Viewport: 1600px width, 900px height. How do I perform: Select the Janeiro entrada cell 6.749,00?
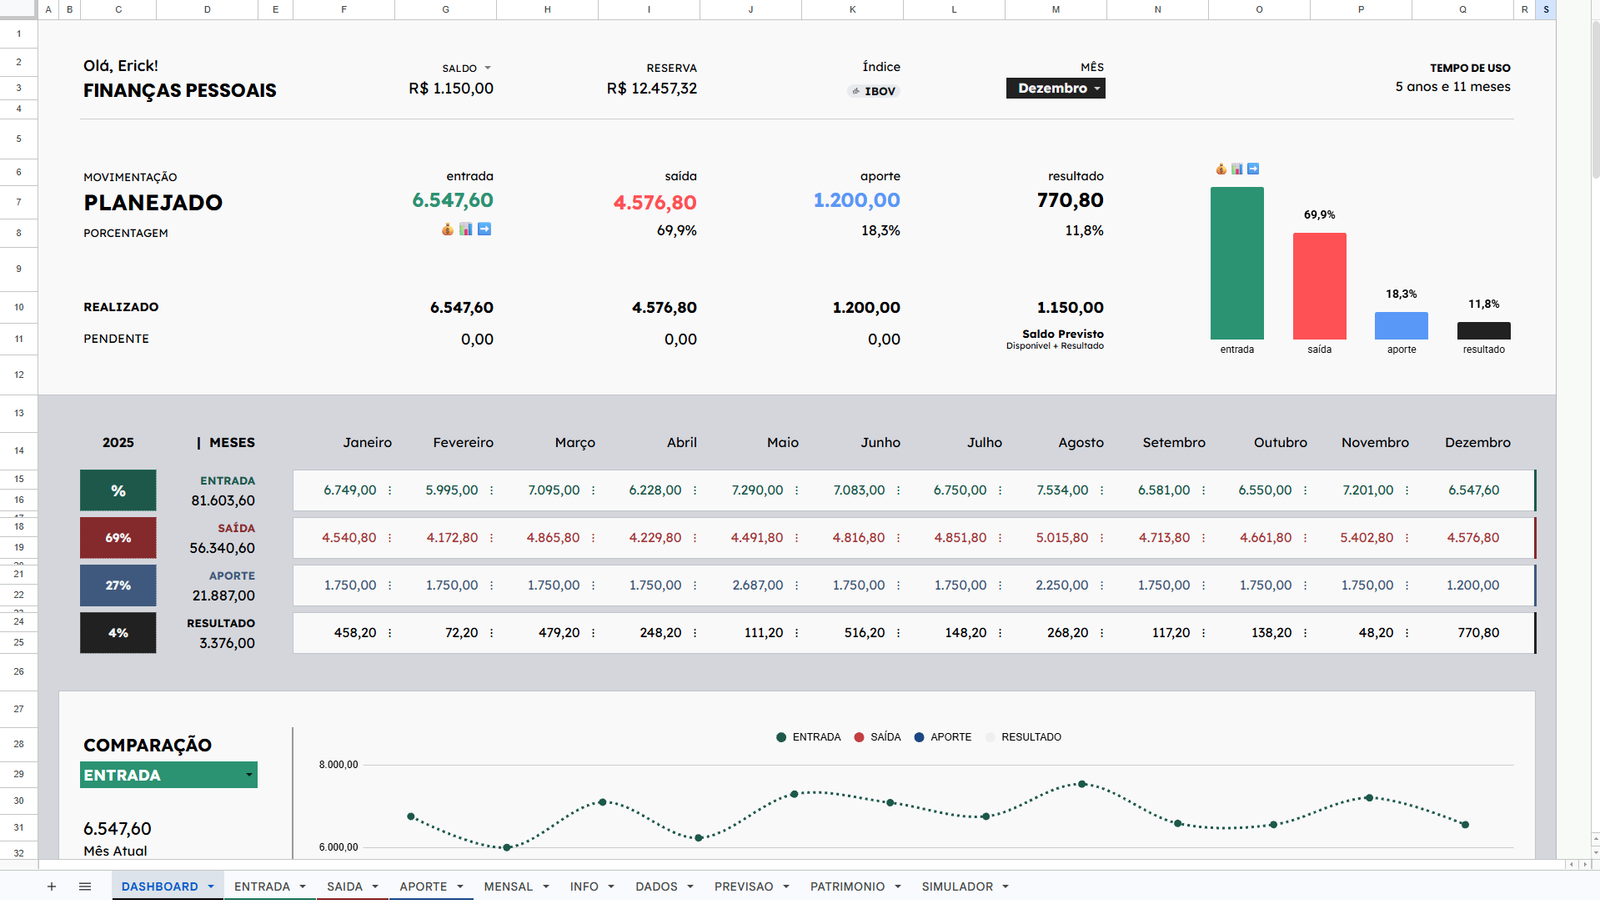click(350, 490)
